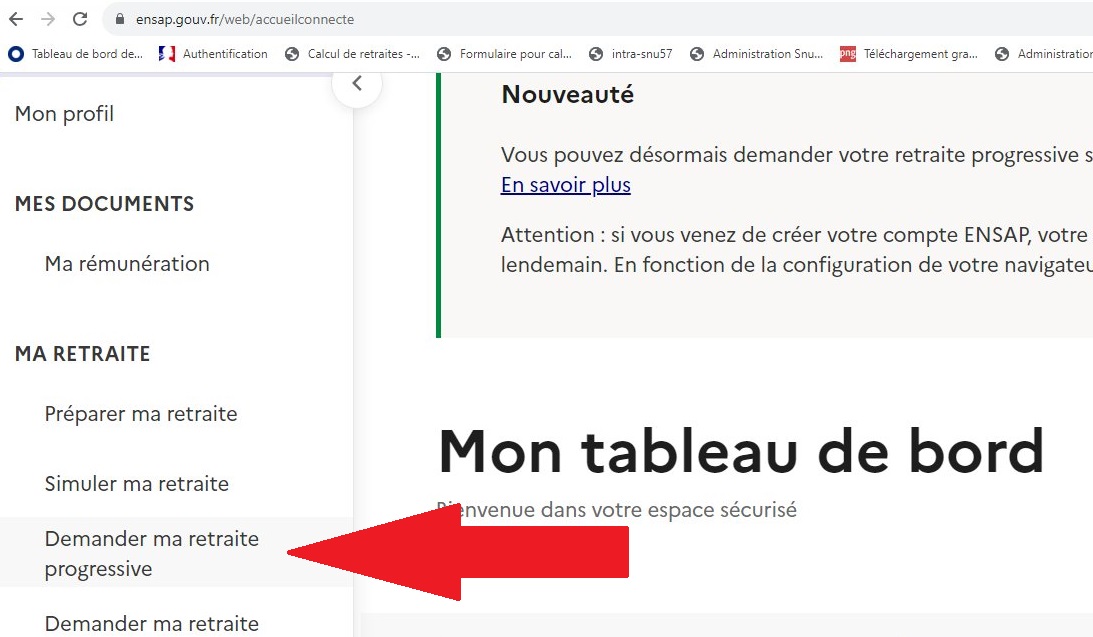
Task: Open the En savoir plus link
Action: [x=565, y=184]
